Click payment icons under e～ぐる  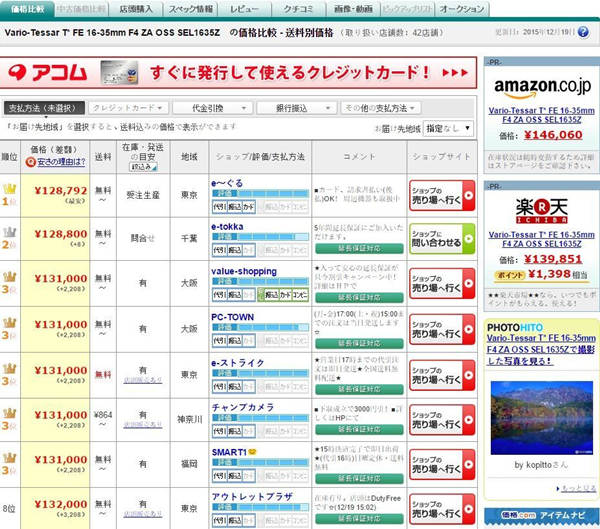click(x=233, y=207)
